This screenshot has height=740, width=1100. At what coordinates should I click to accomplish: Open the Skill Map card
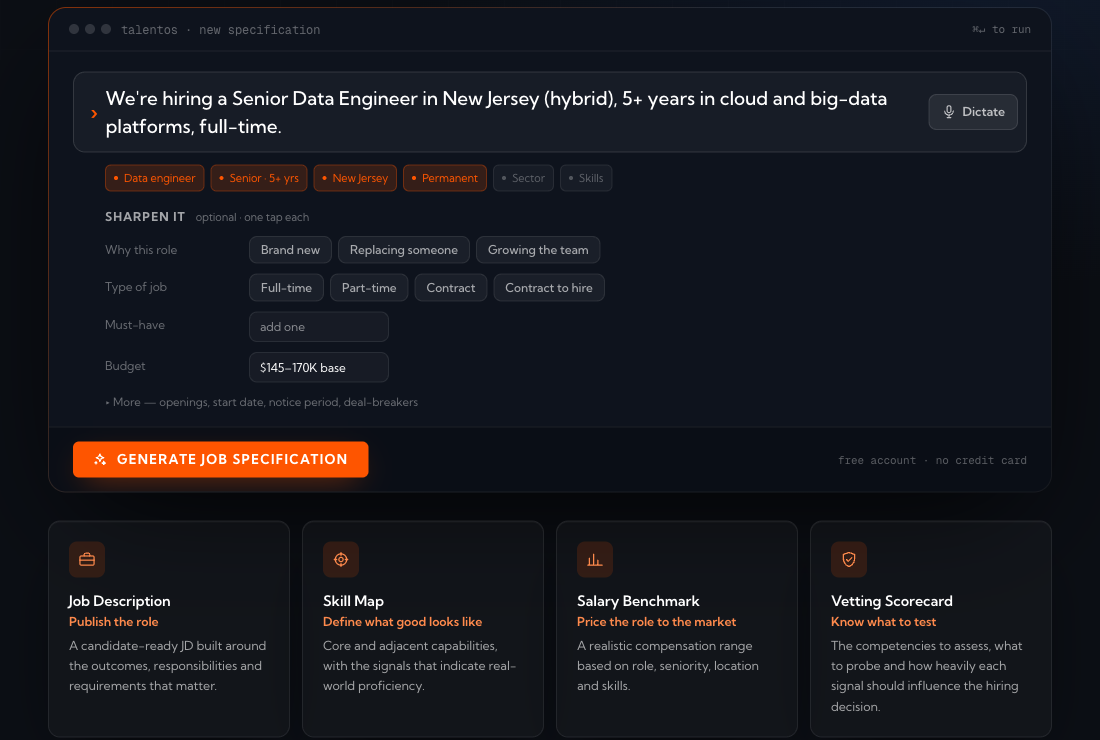click(x=423, y=628)
